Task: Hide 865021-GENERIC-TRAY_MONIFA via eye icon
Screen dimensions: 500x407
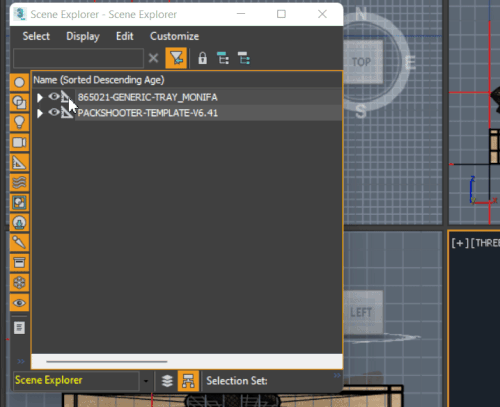Action: (x=54, y=97)
